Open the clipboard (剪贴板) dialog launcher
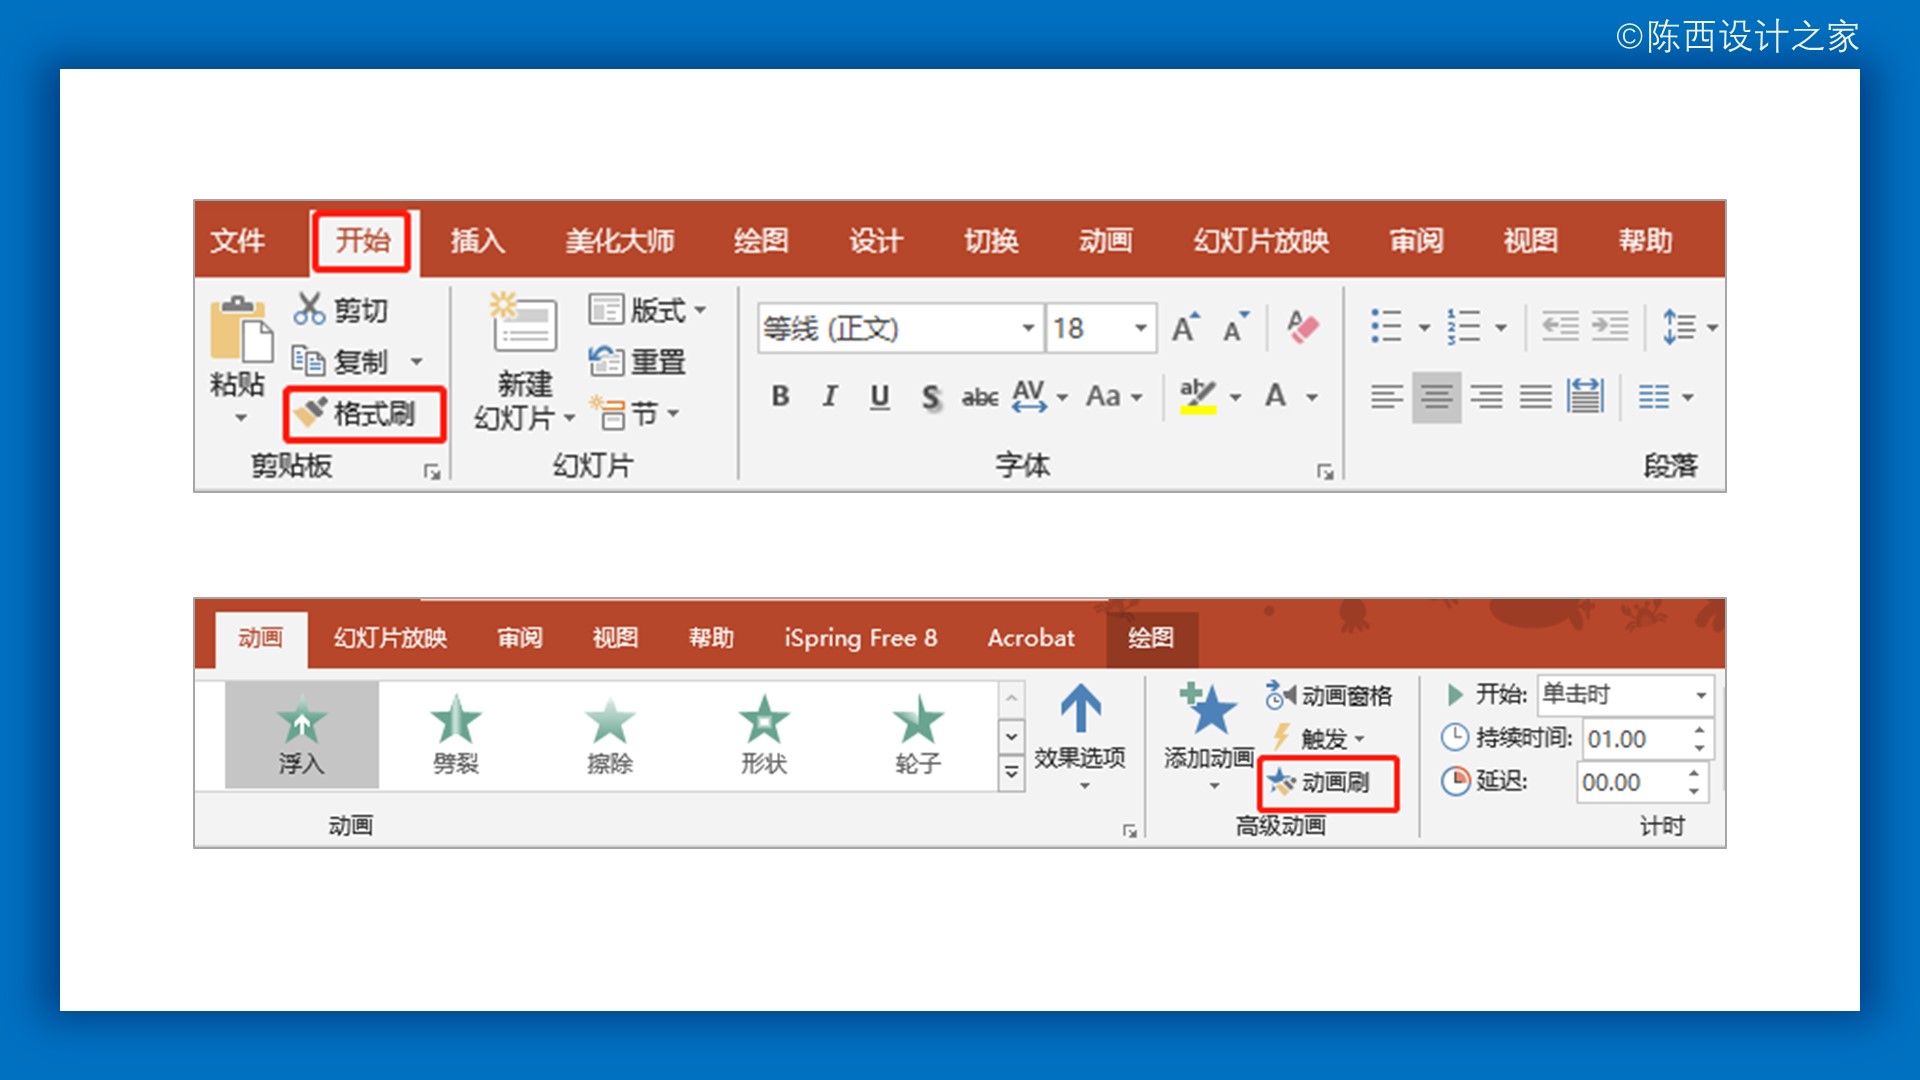This screenshot has width=1920, height=1080. (x=432, y=471)
